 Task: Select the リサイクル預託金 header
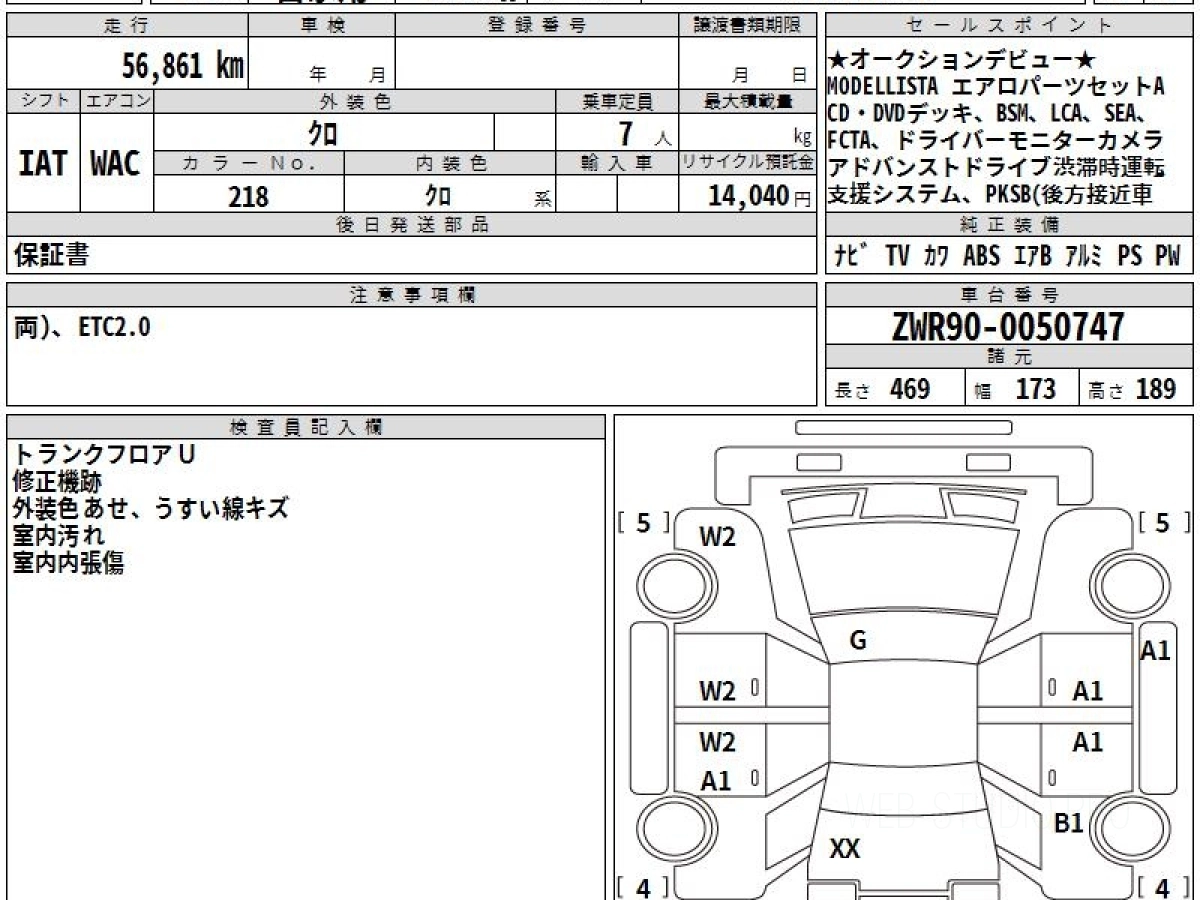point(748,163)
